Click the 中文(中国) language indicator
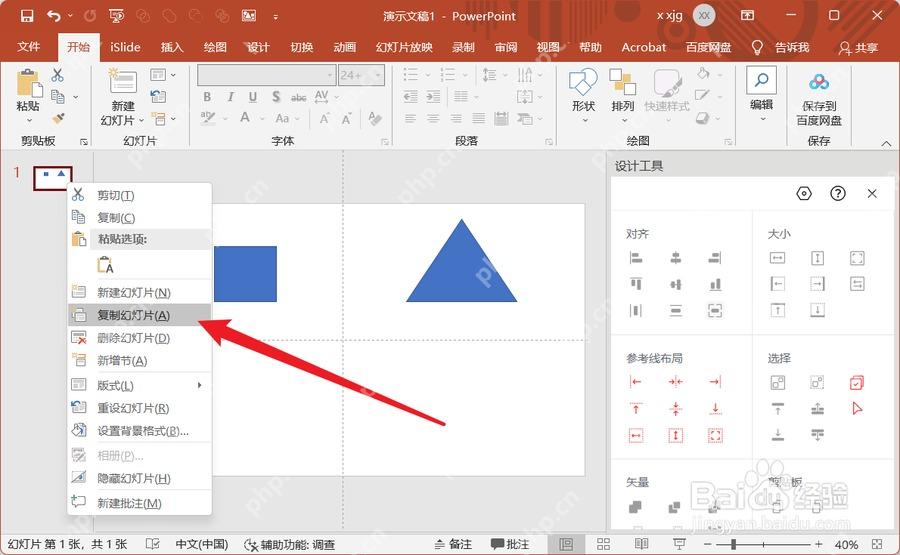 (x=201, y=544)
